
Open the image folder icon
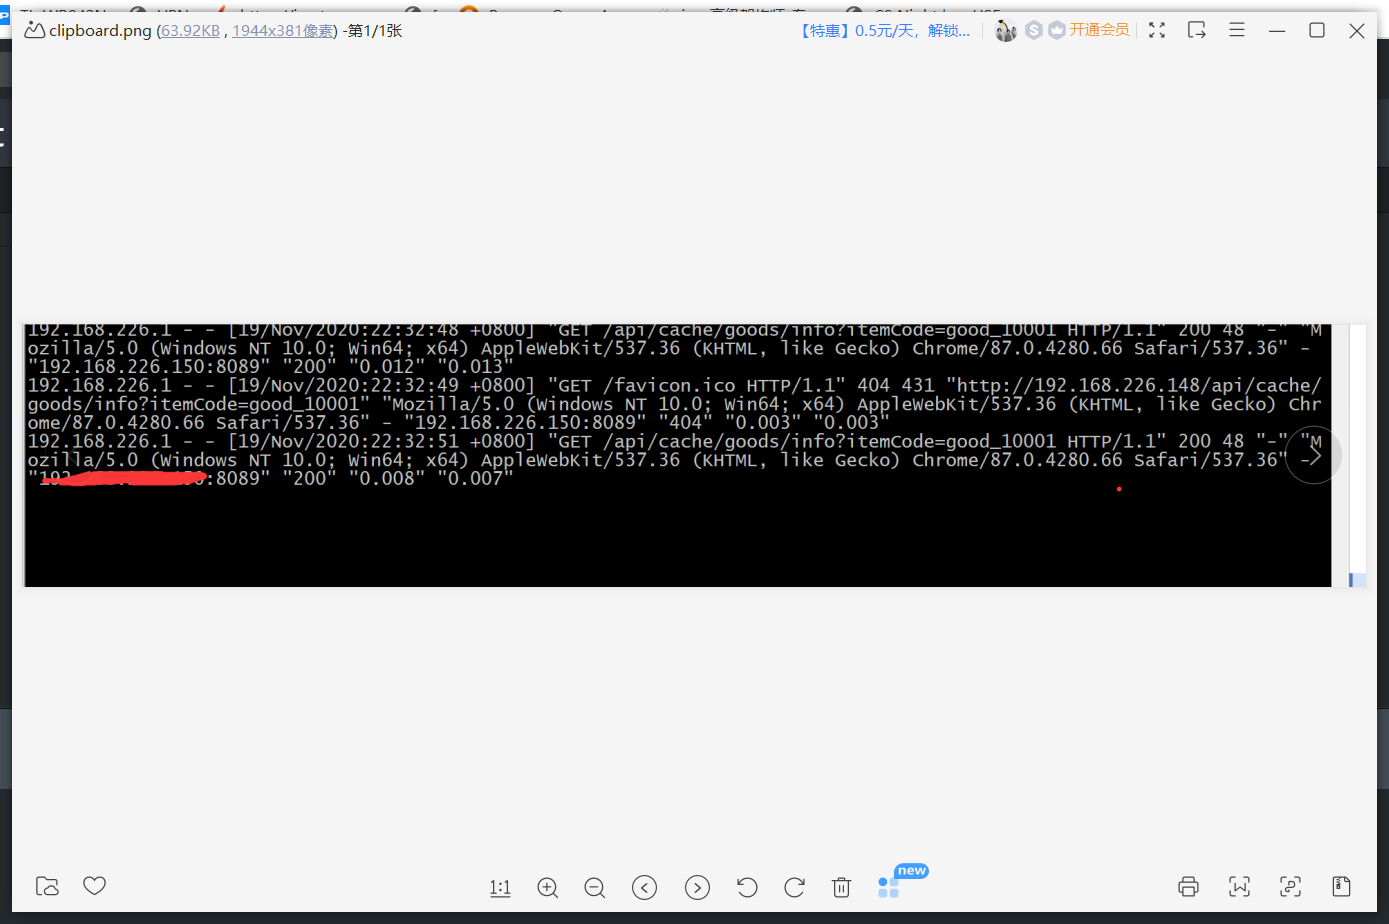click(47, 886)
